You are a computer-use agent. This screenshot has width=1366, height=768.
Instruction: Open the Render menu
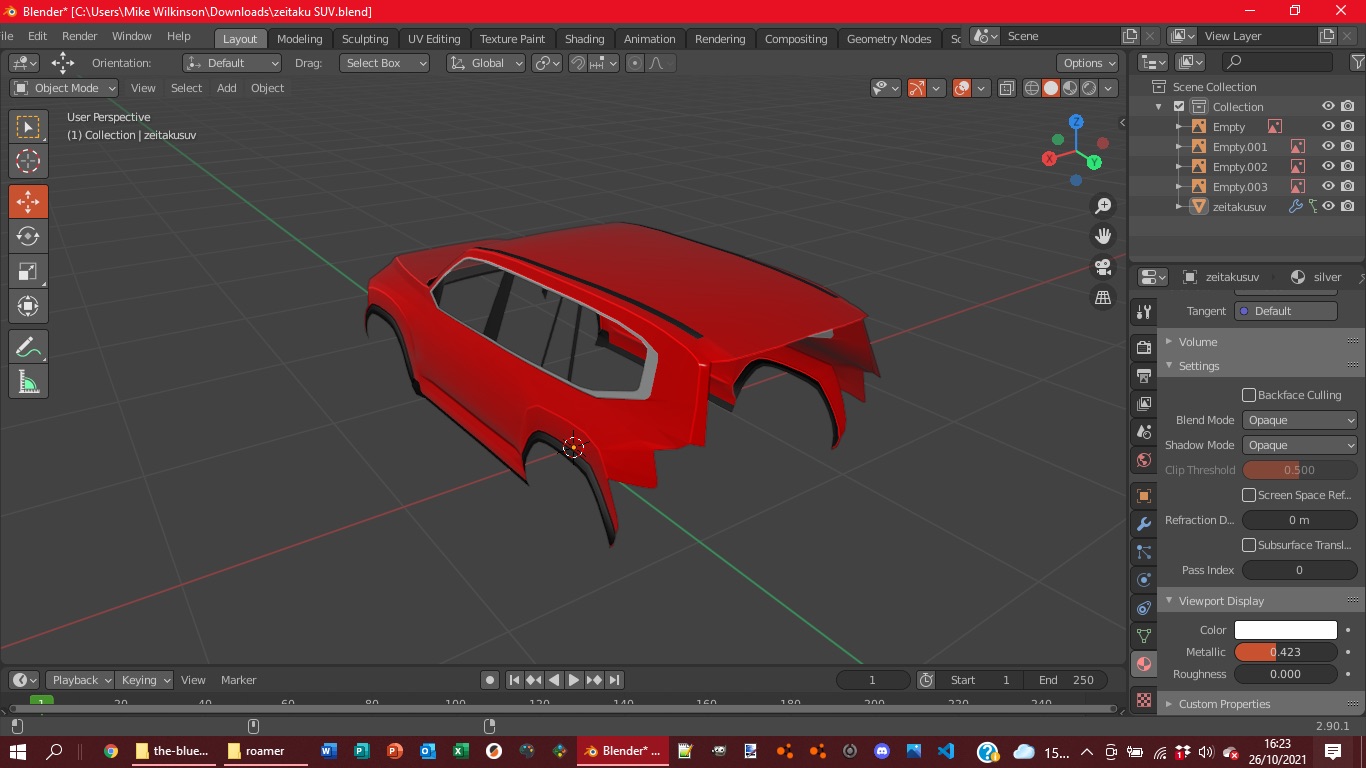(x=80, y=36)
